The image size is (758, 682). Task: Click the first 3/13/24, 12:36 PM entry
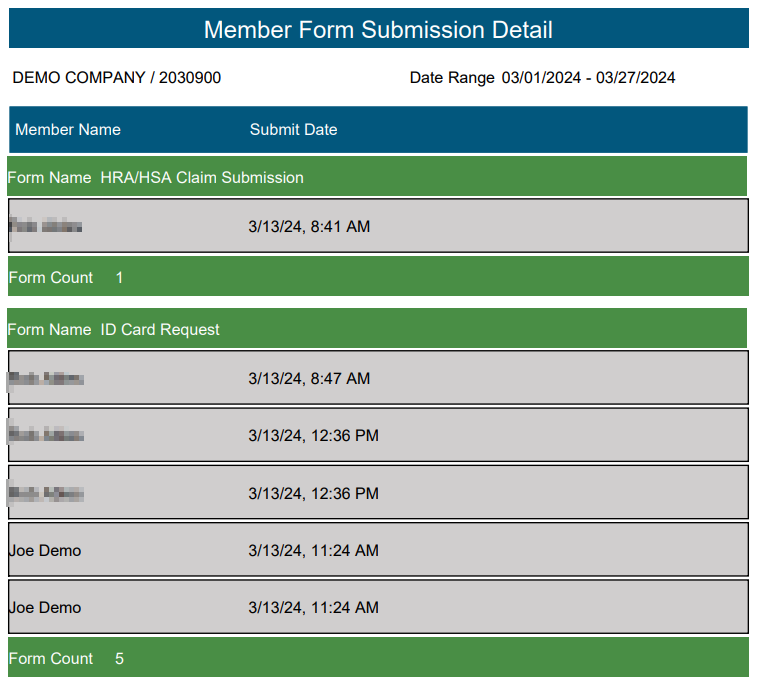(x=313, y=435)
